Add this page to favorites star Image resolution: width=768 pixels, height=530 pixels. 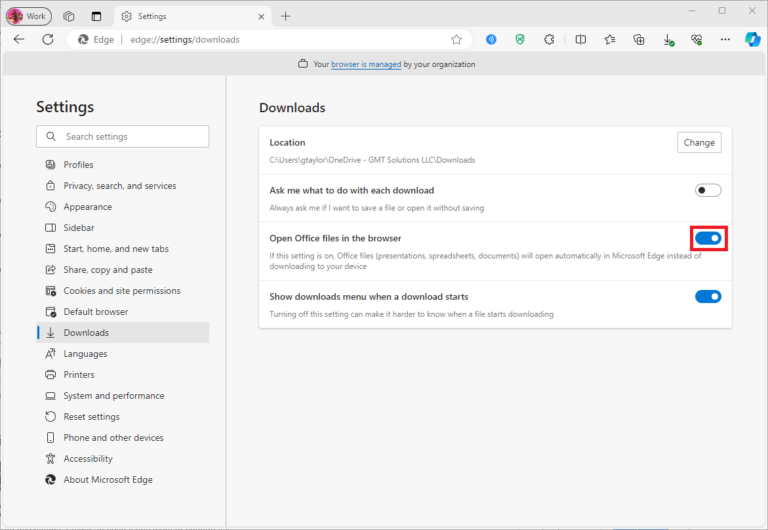click(456, 40)
